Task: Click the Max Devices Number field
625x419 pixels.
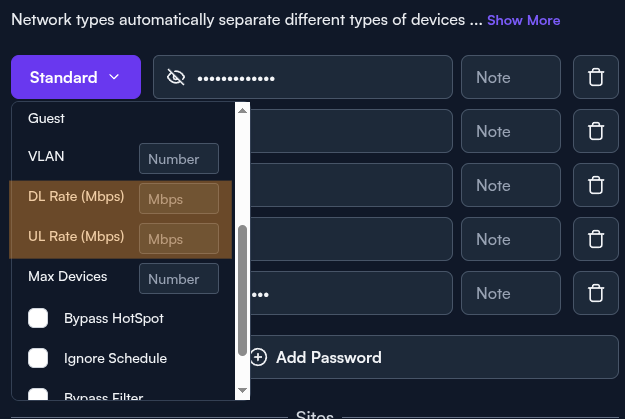Action: (x=179, y=279)
